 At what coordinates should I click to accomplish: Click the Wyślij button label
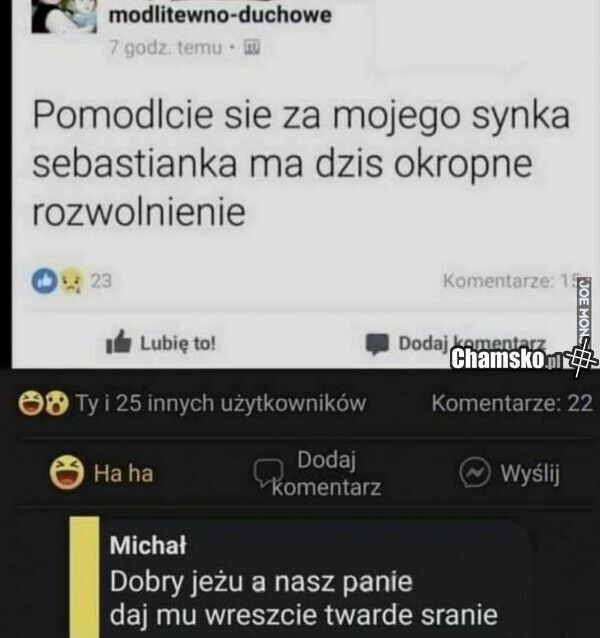(530, 473)
